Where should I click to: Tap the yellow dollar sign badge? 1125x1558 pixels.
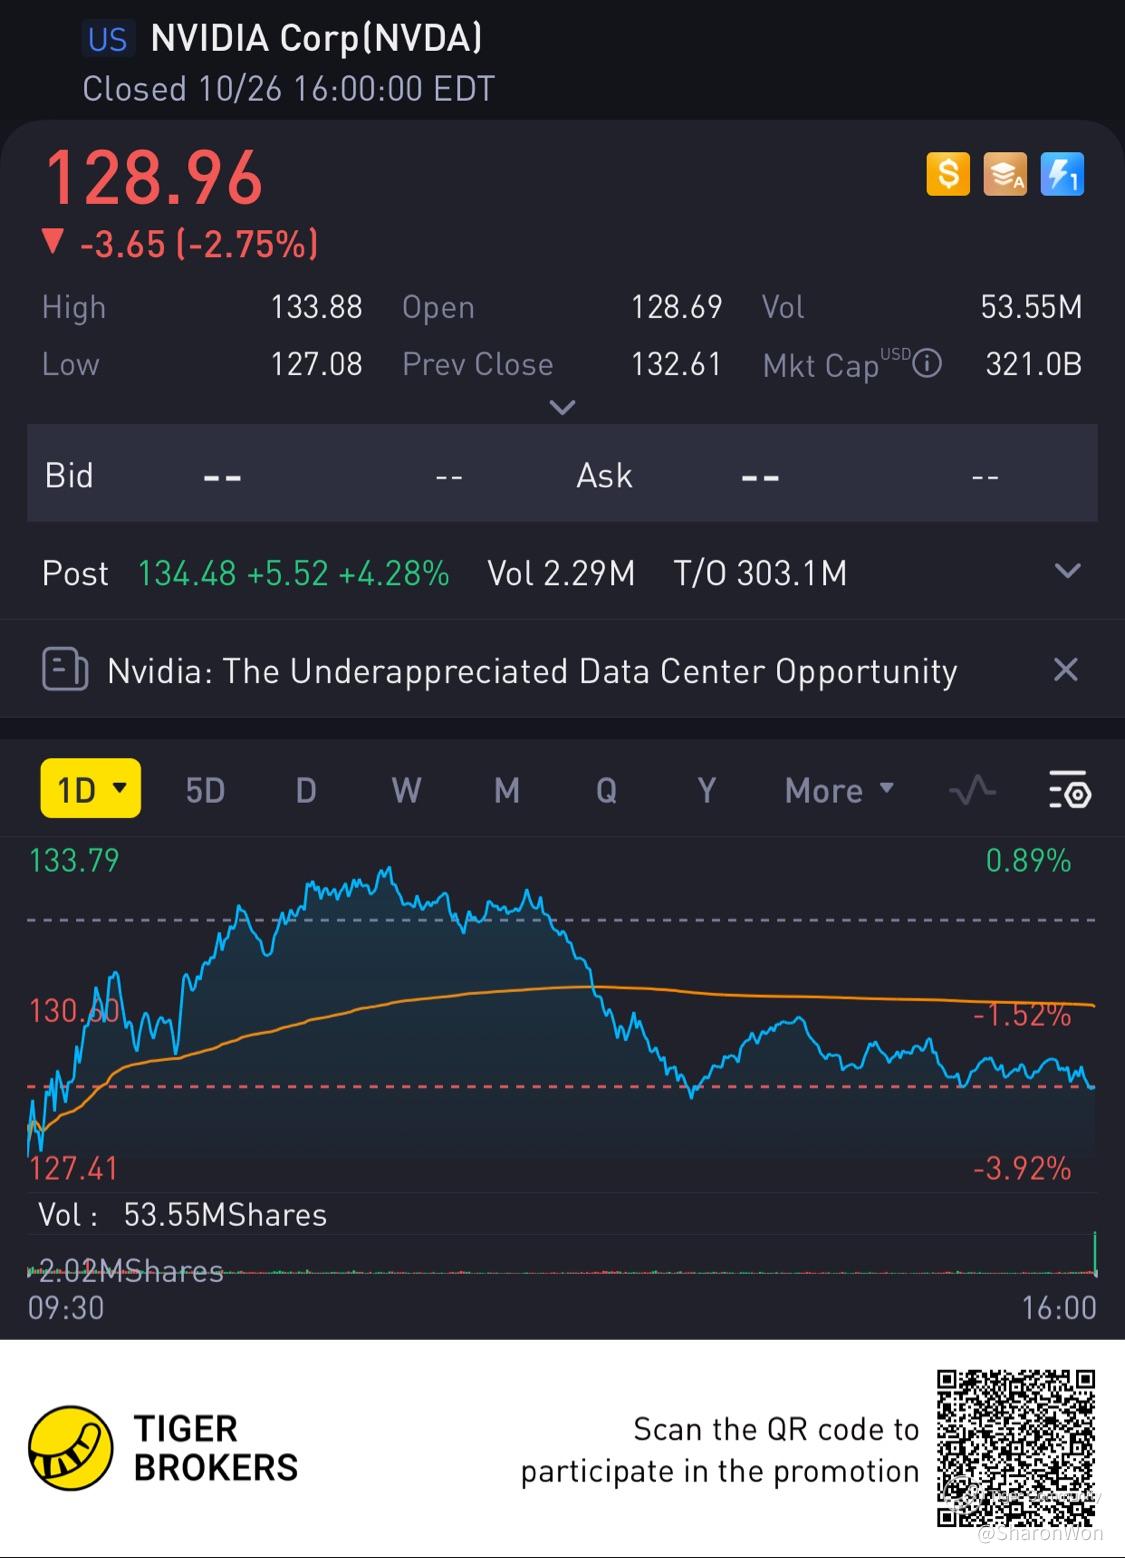tap(947, 175)
